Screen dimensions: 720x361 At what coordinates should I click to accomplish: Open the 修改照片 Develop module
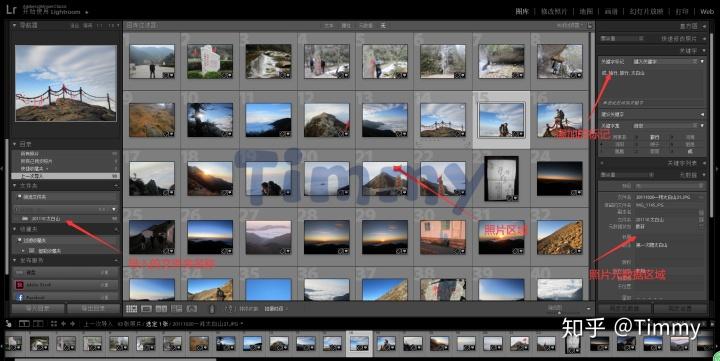[554, 11]
